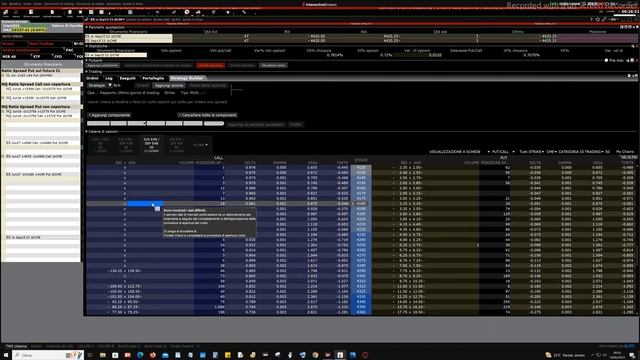Open the My Chains link

click(624, 152)
